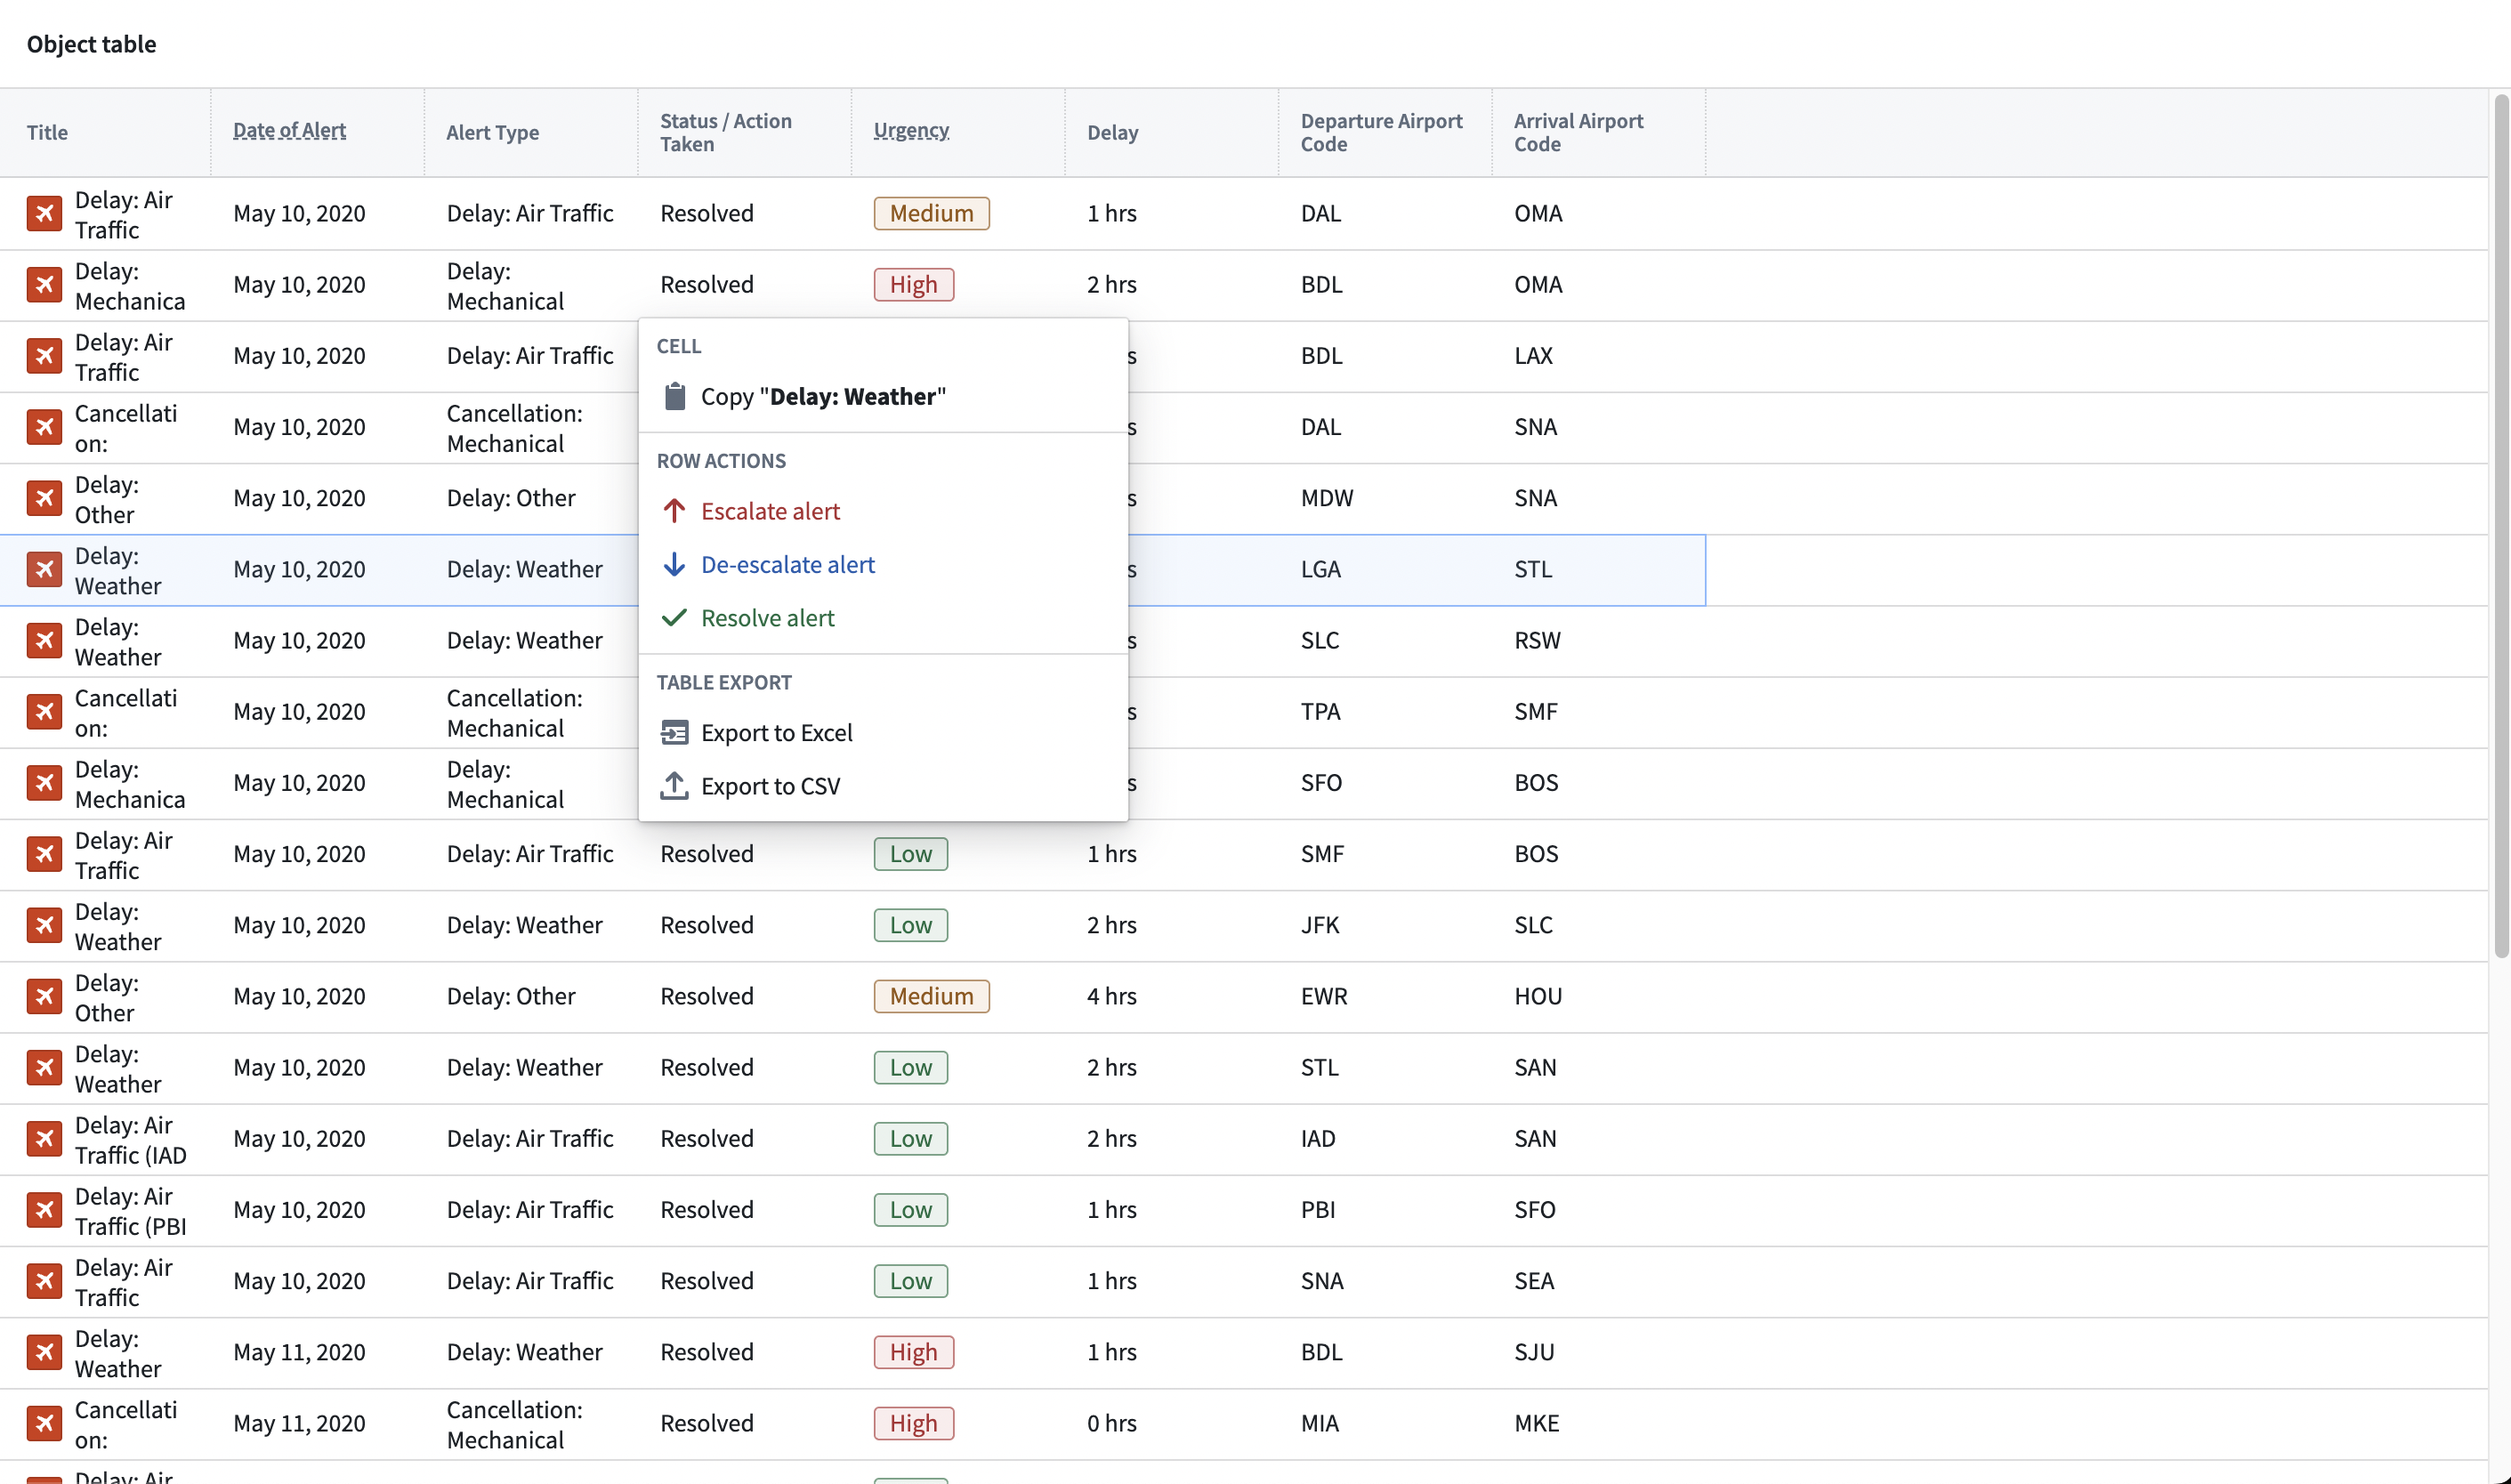
Task: Click the blue down-arrow De-escalate icon
Action: (675, 565)
